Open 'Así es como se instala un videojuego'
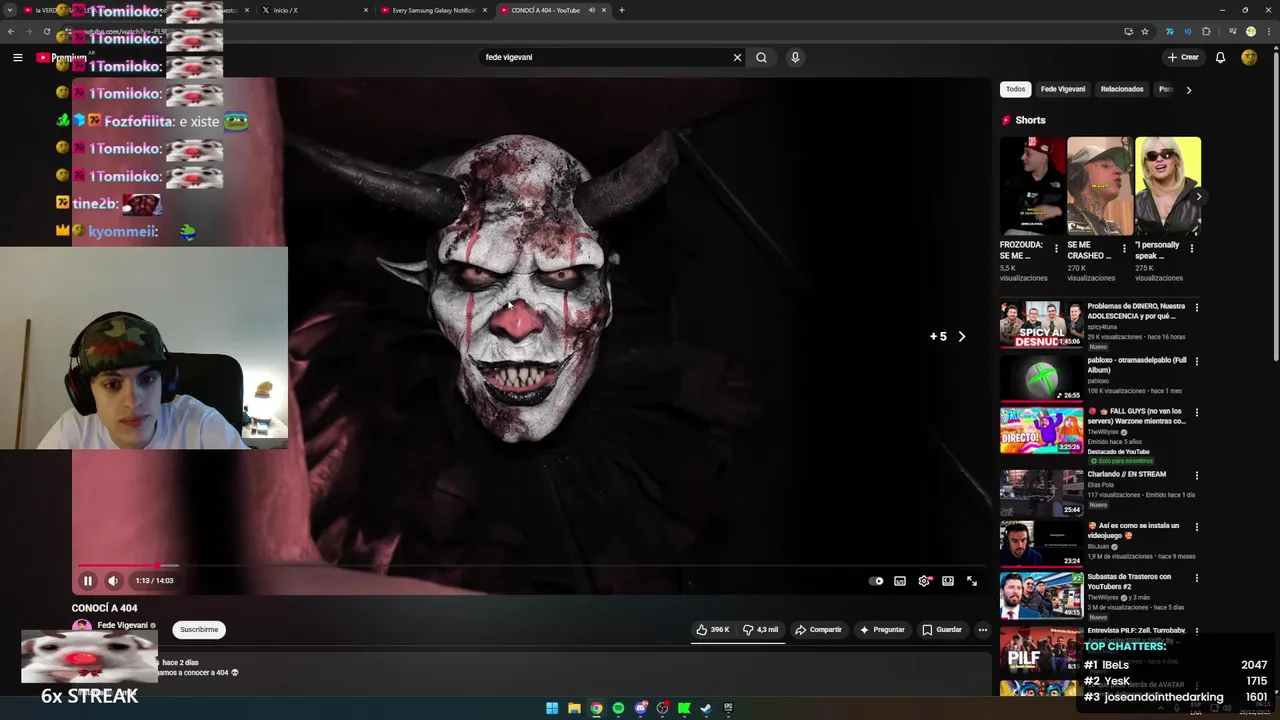This screenshot has height=720, width=1280. click(x=1134, y=531)
